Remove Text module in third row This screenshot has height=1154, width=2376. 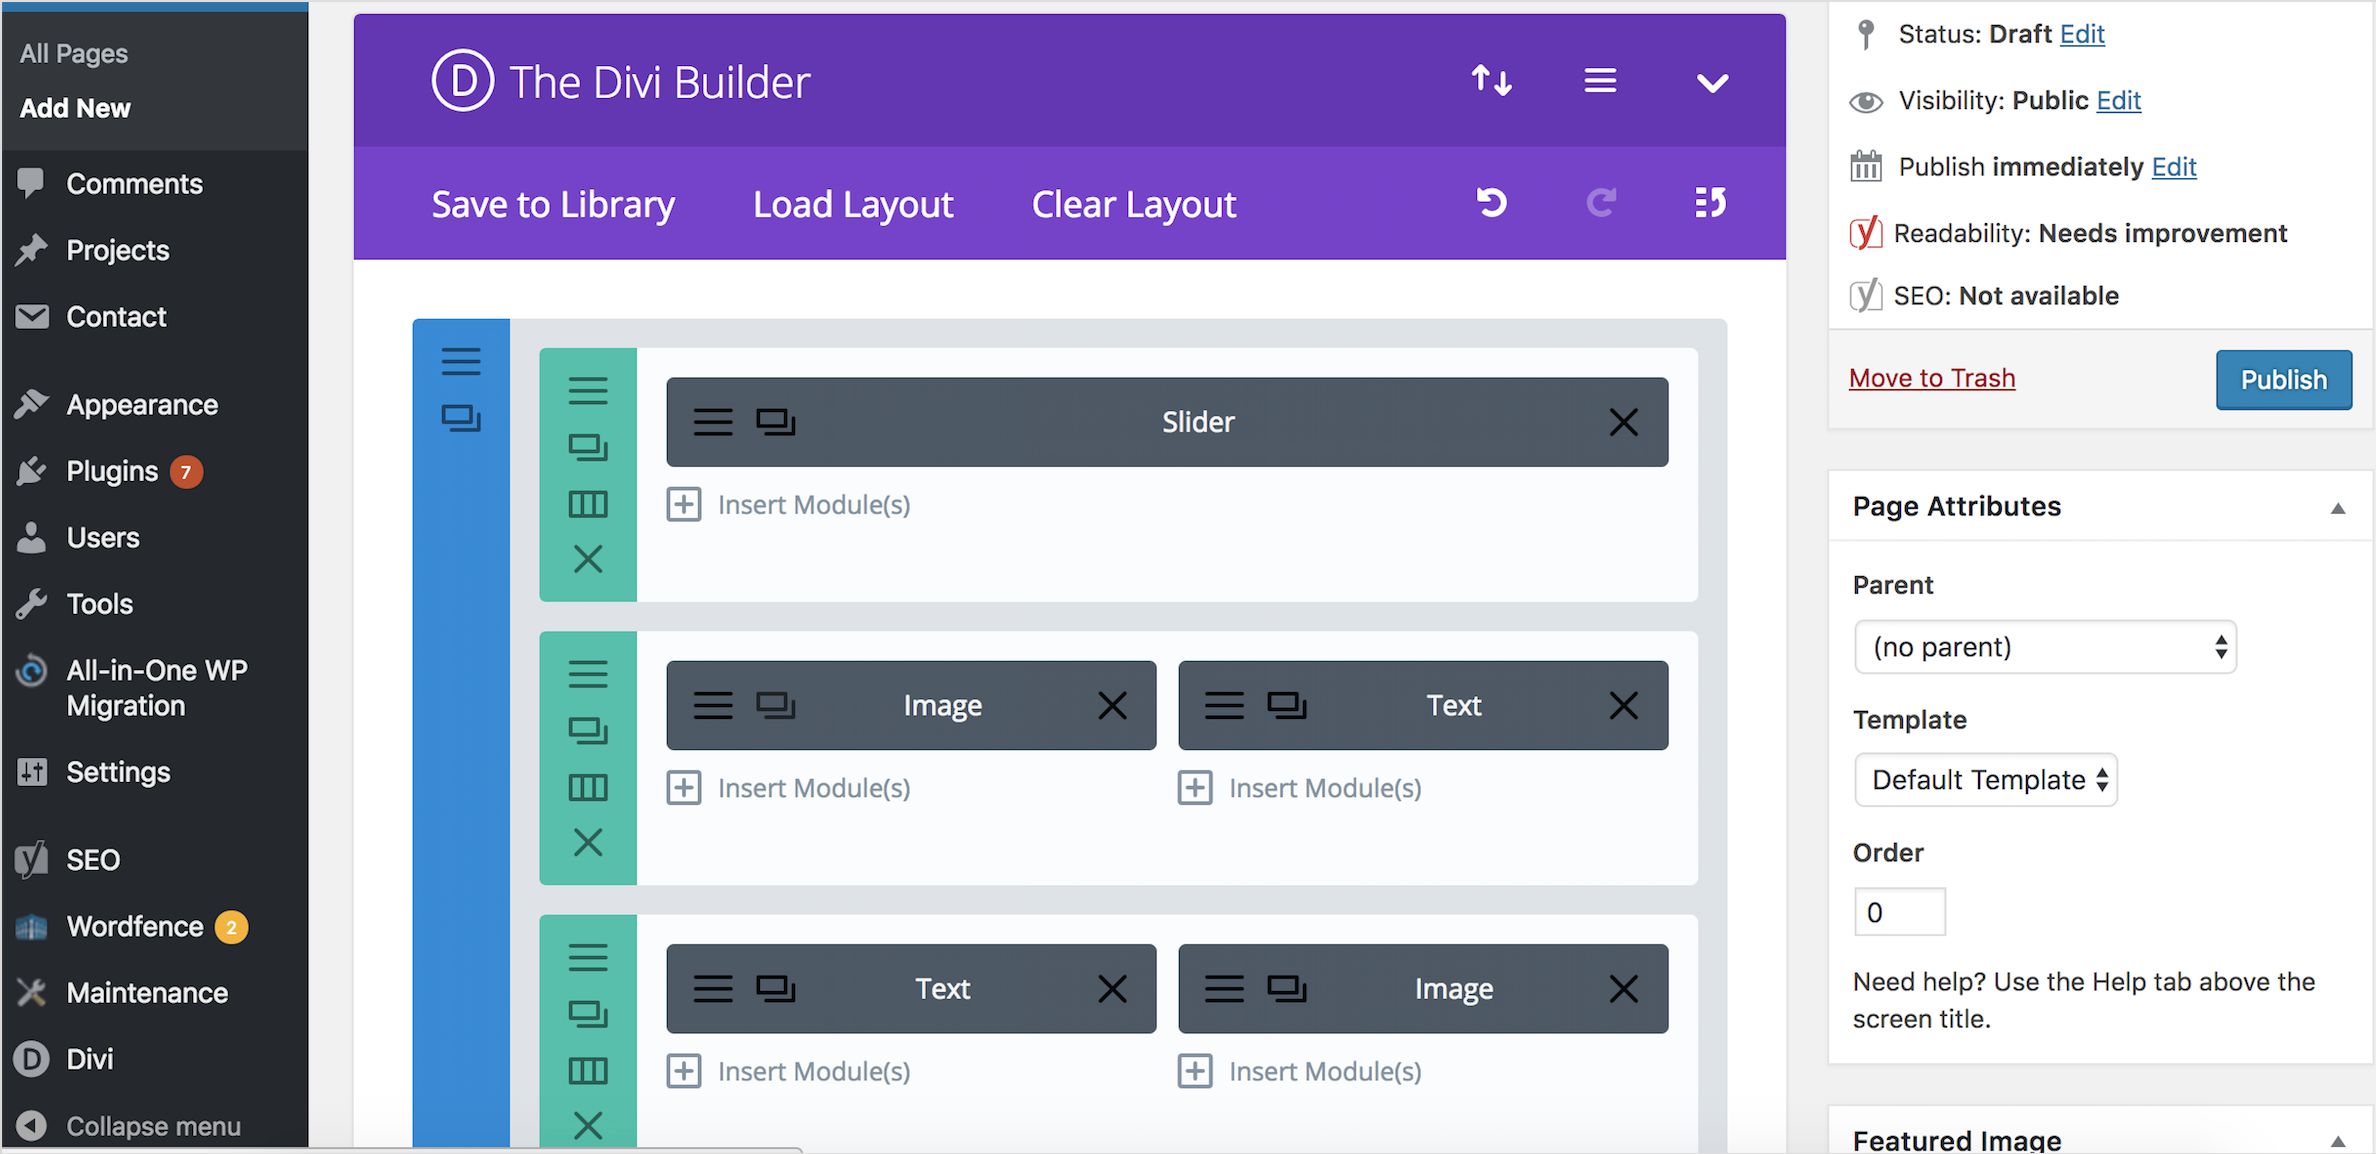(x=1112, y=989)
